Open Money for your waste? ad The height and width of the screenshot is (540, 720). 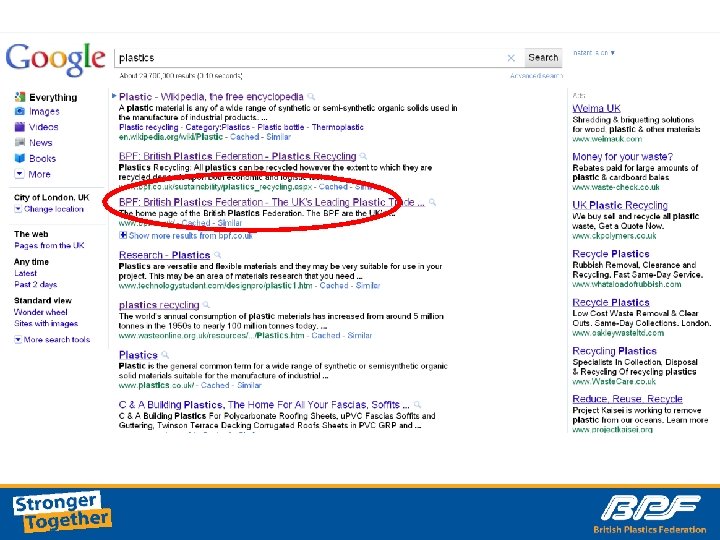pyautogui.click(x=622, y=157)
